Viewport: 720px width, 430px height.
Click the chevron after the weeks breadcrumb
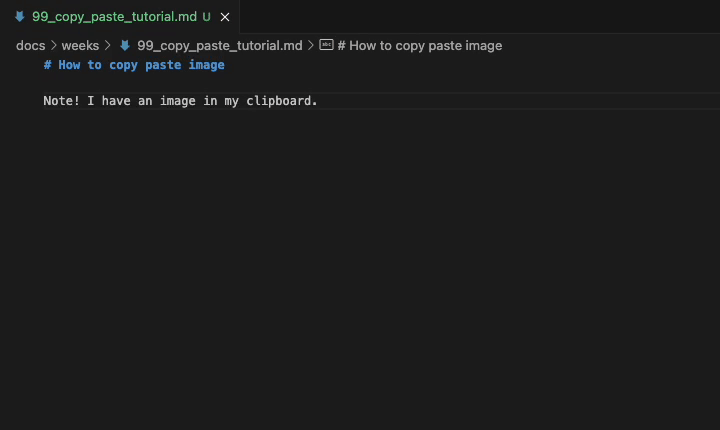click(x=108, y=46)
